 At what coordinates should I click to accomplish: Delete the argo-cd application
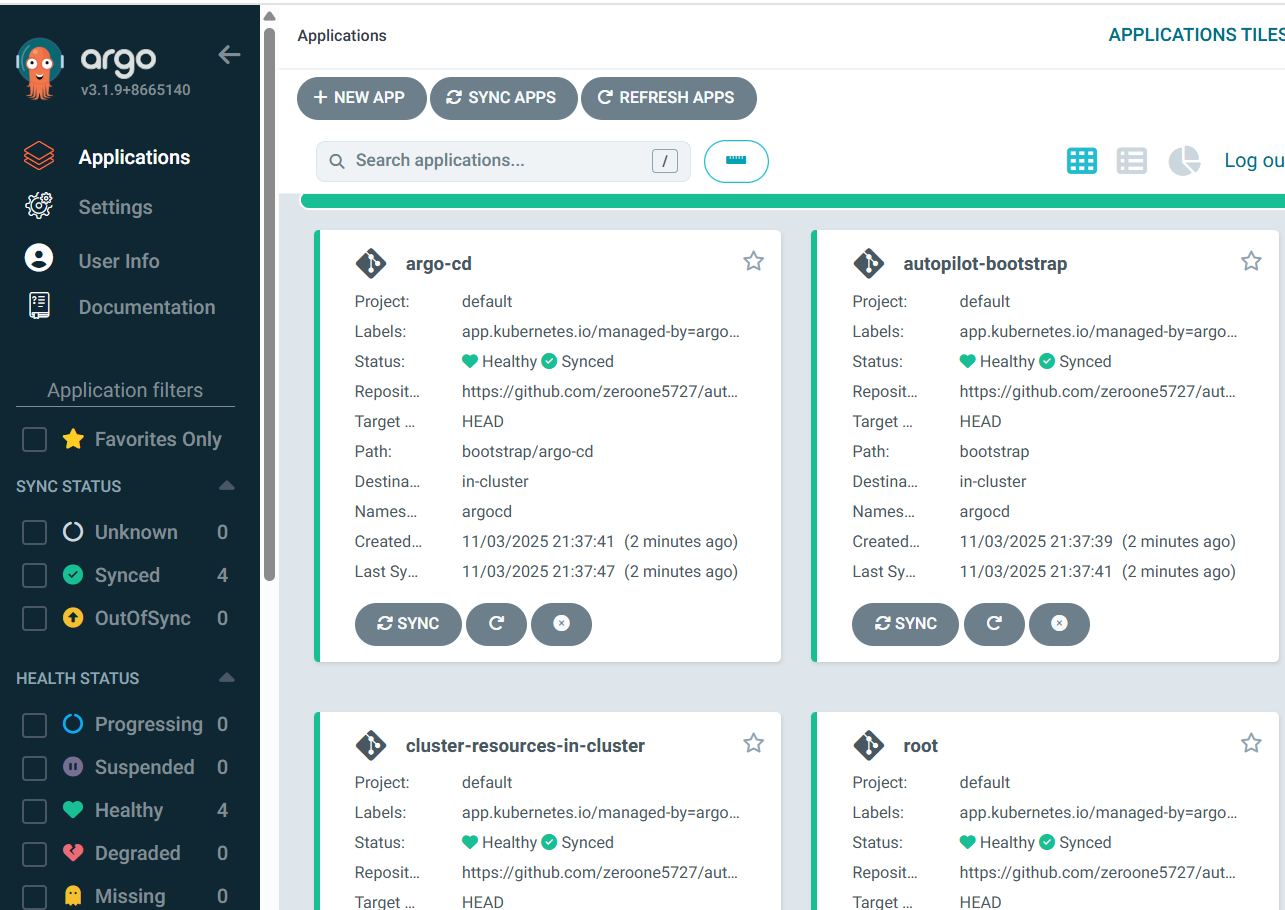pos(561,624)
